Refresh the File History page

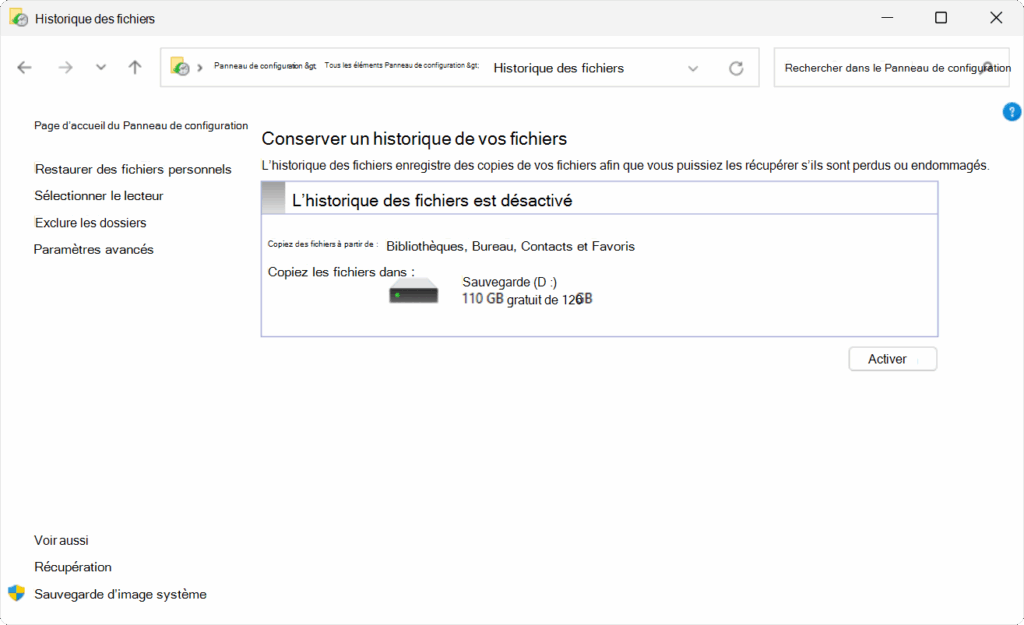pos(736,68)
